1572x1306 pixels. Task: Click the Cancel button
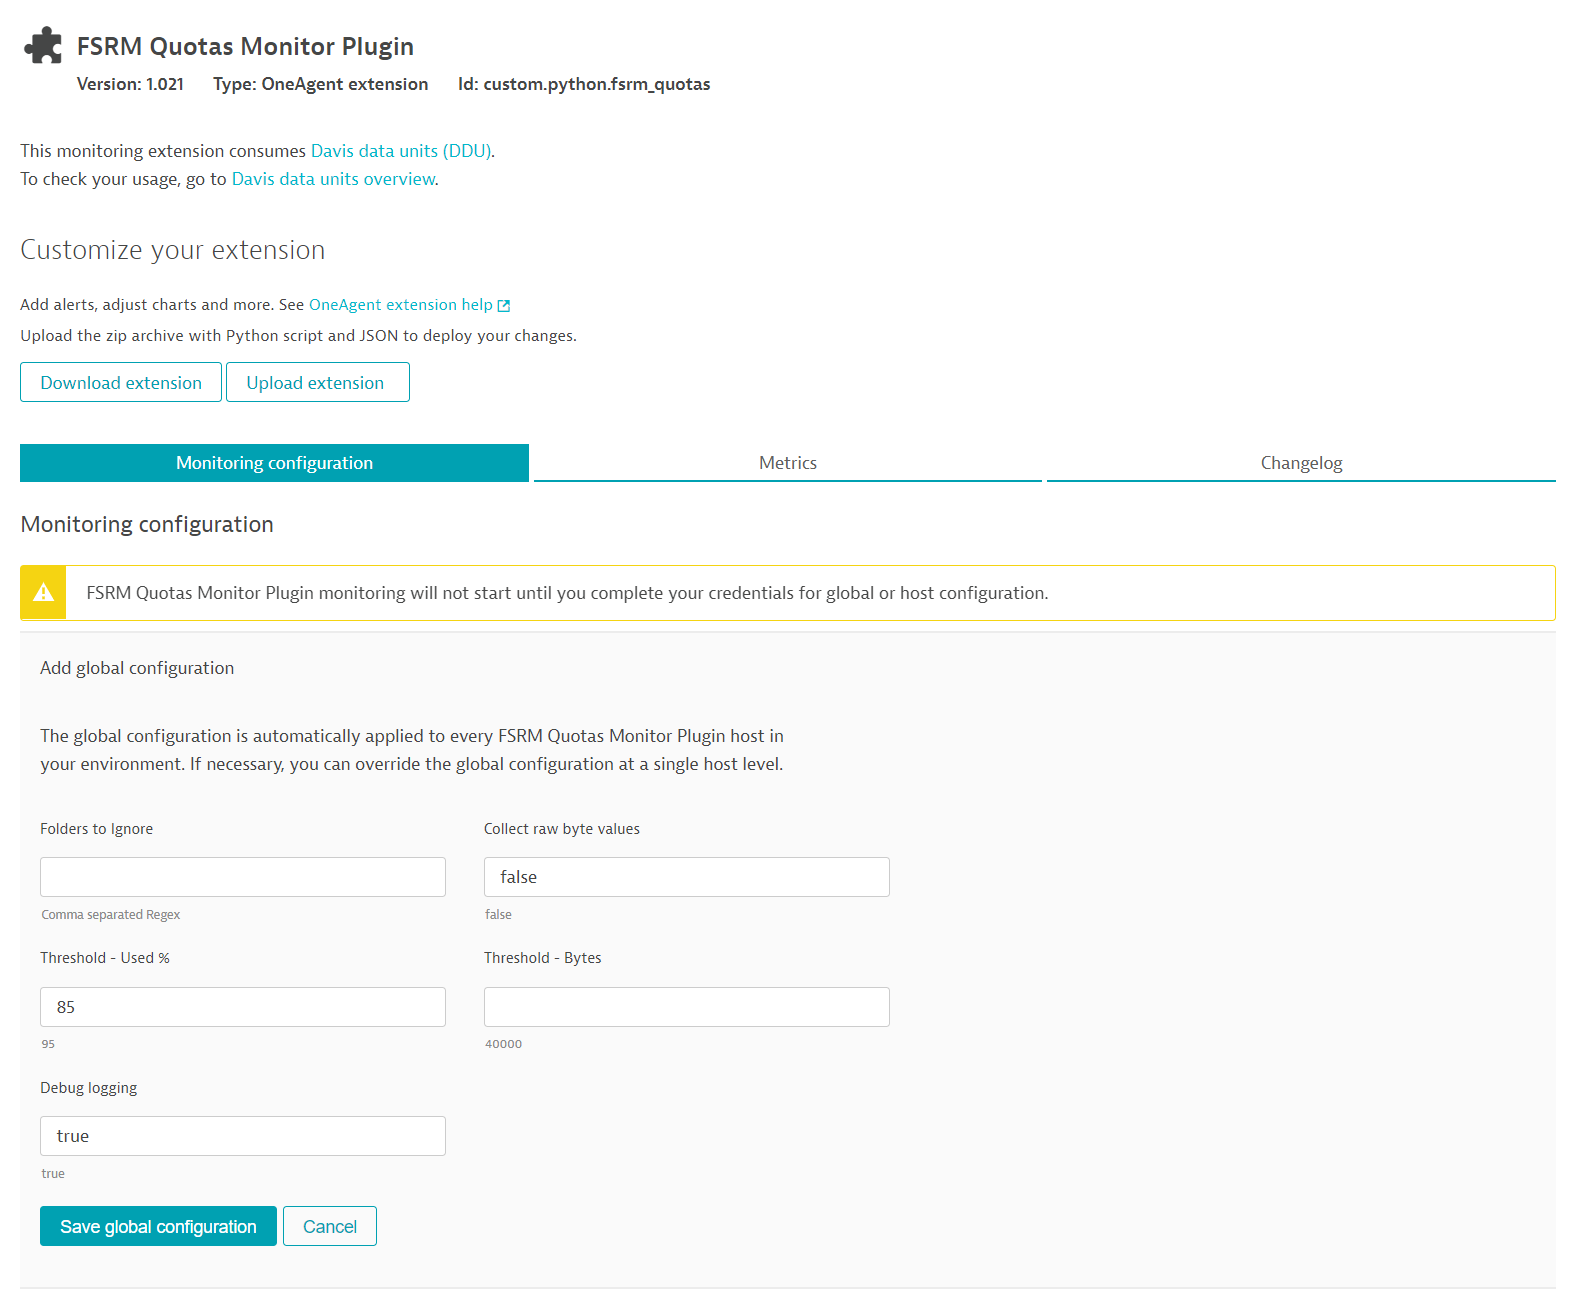[x=330, y=1226]
